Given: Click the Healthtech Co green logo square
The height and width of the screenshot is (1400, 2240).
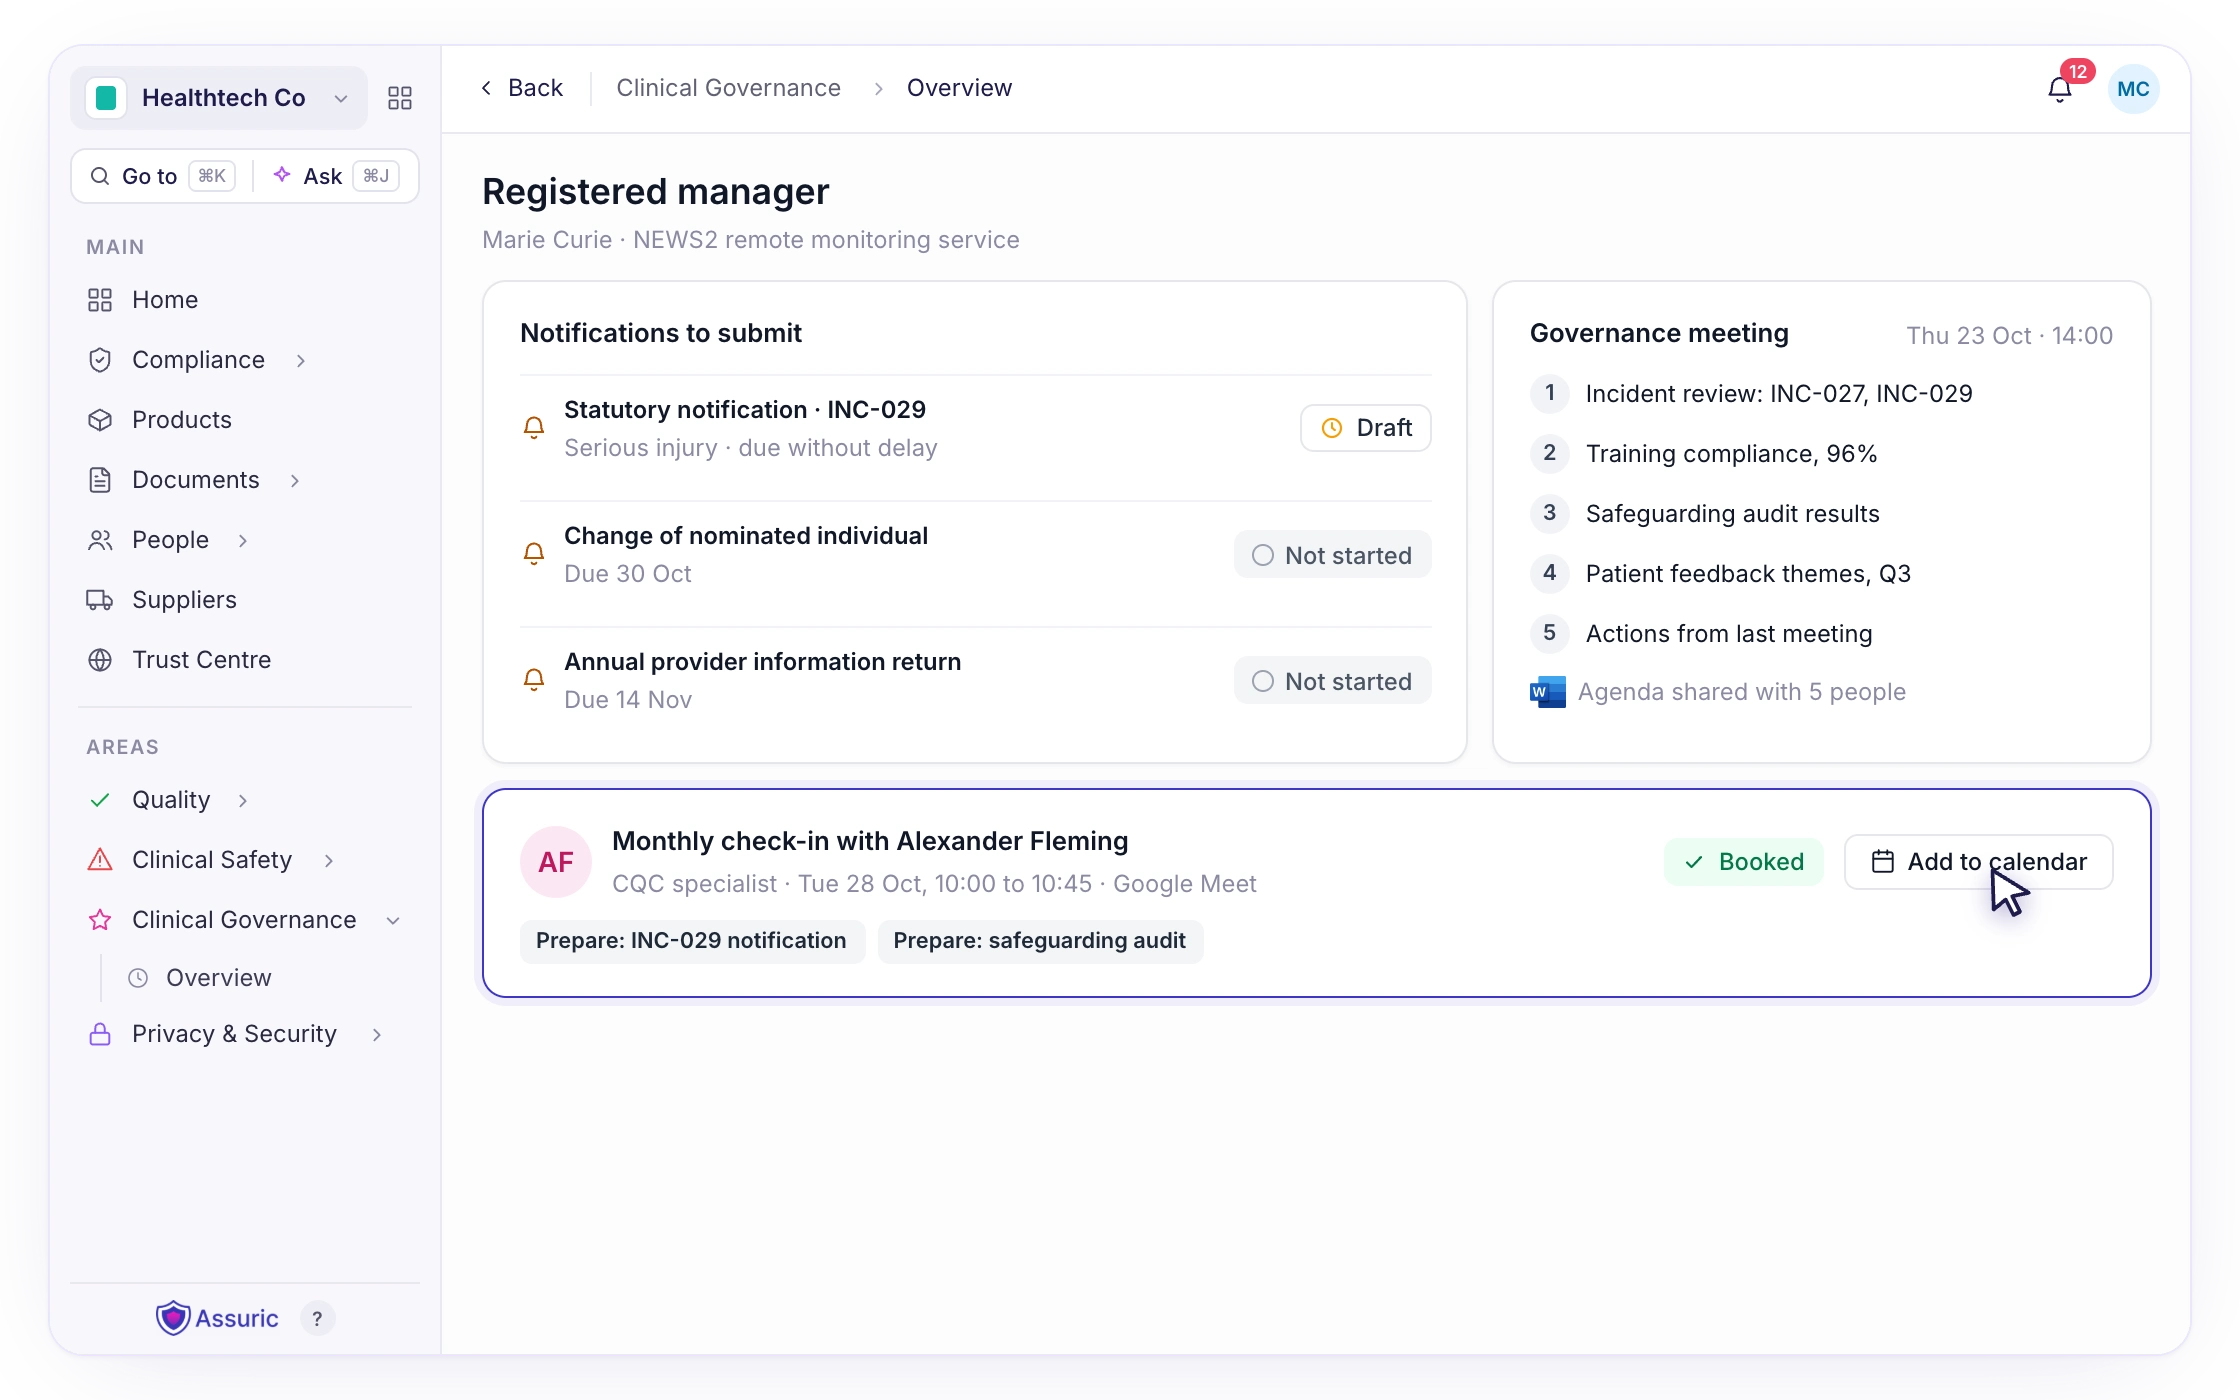Looking at the screenshot, I should click(x=106, y=98).
